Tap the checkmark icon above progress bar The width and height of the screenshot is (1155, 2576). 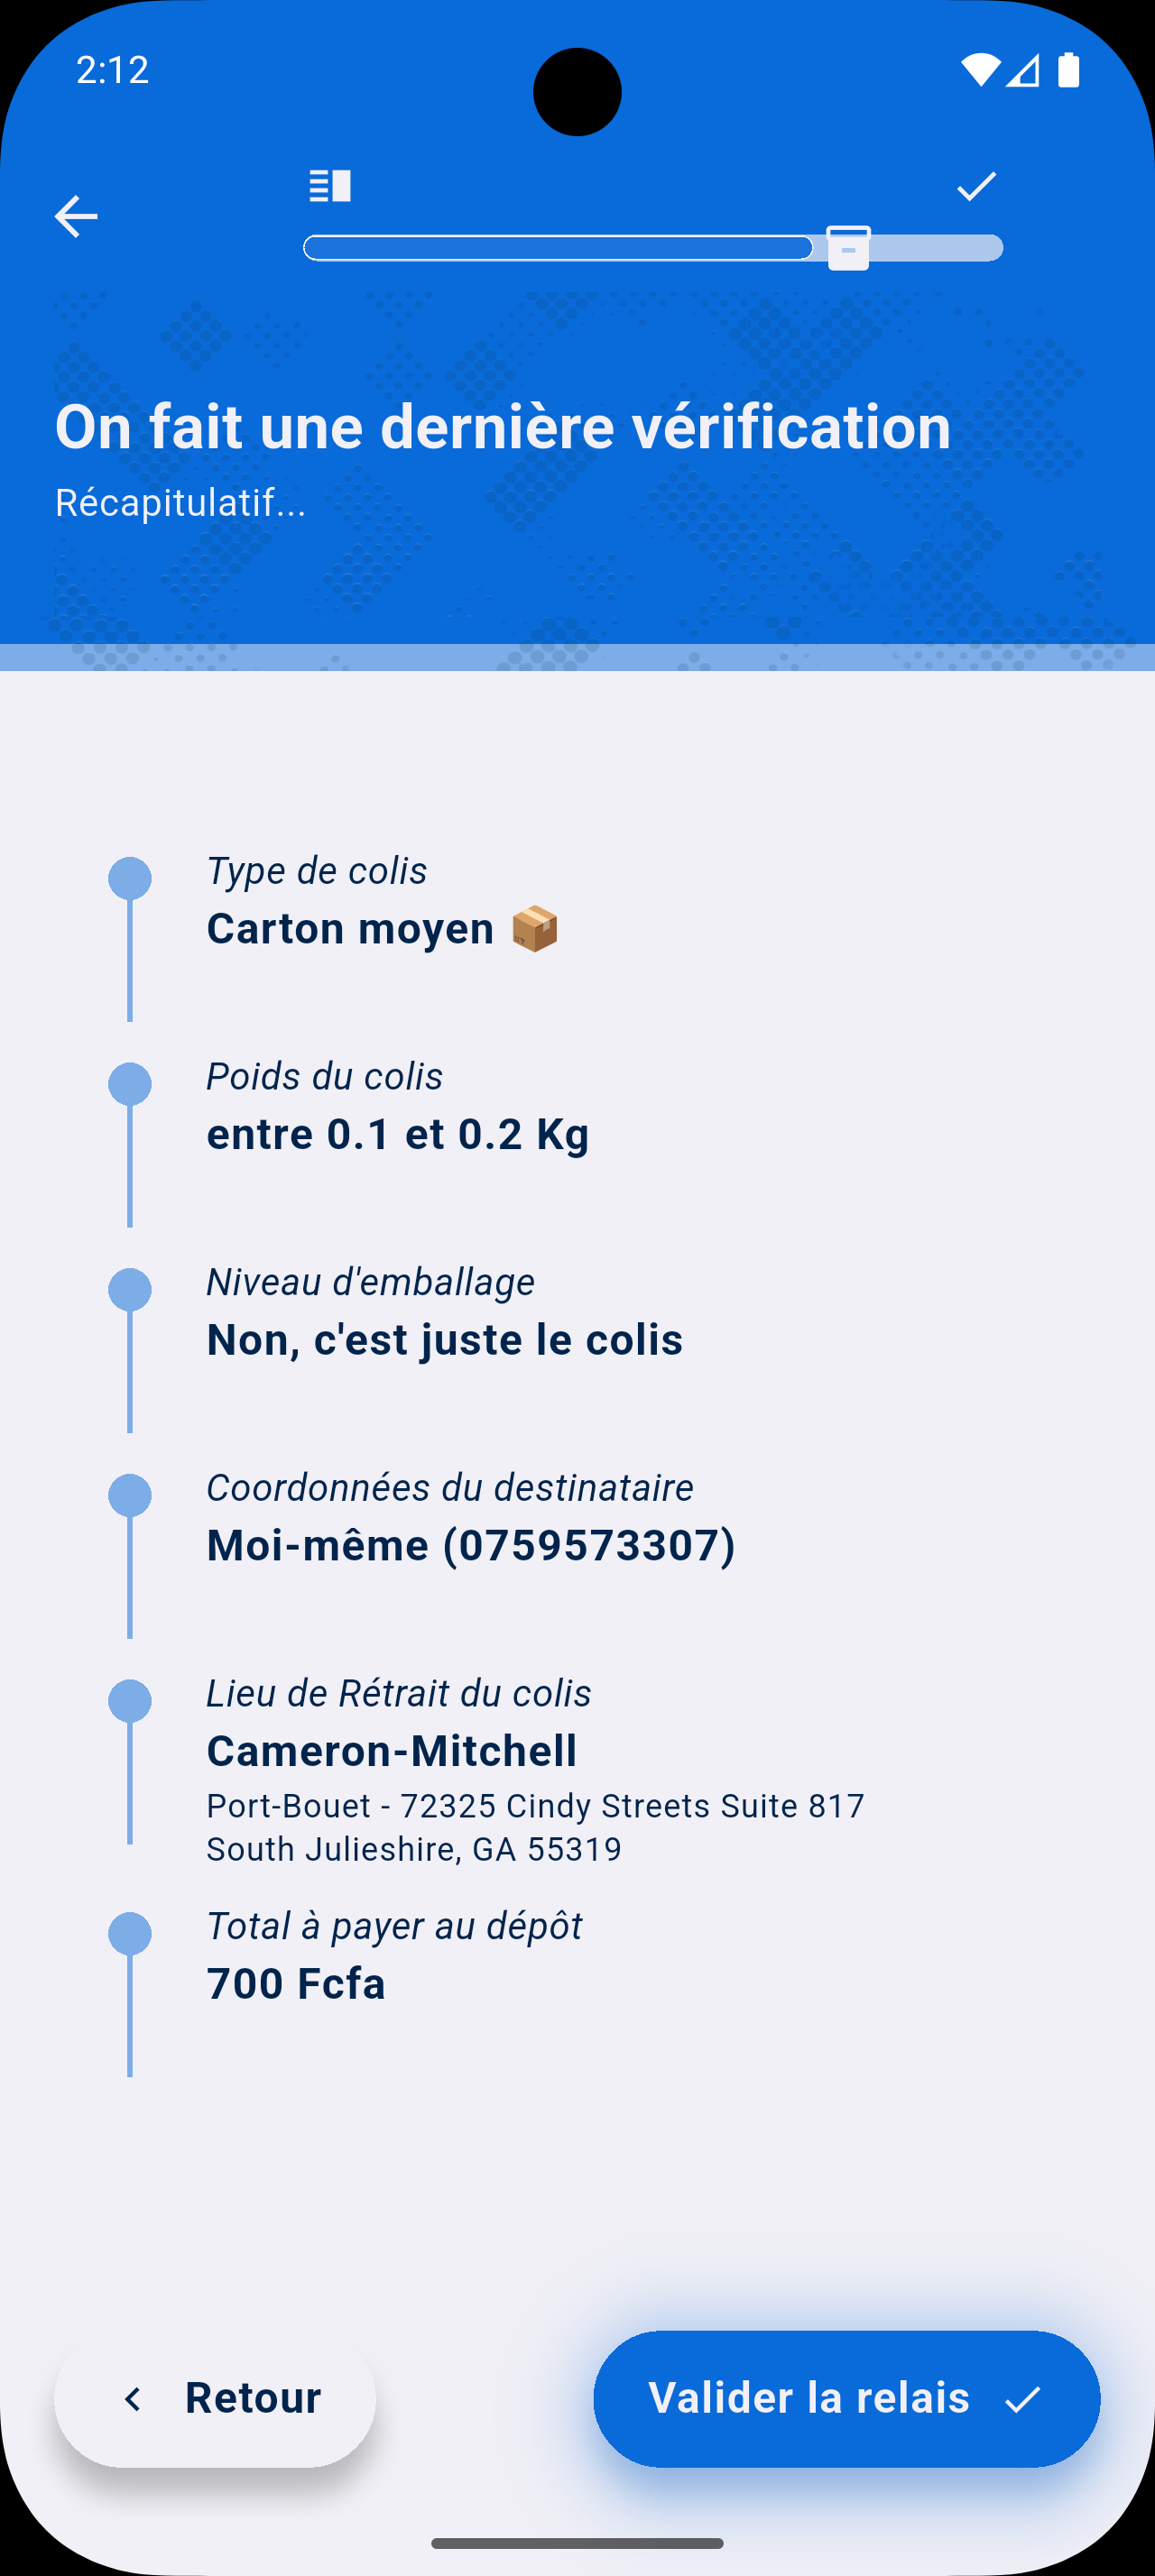pos(976,186)
